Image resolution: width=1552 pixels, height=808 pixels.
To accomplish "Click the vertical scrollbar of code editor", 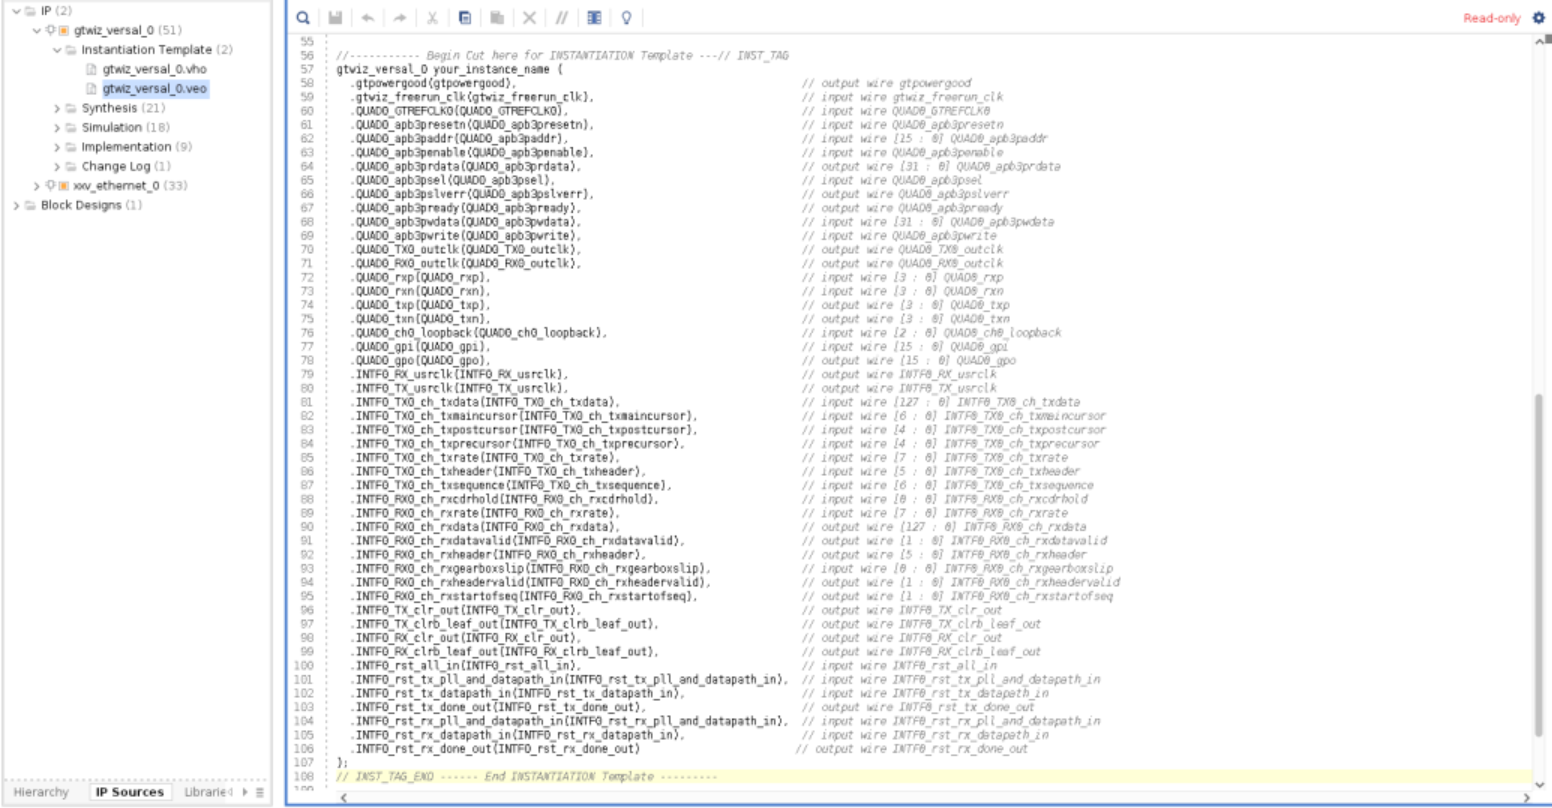I will (1539, 560).
